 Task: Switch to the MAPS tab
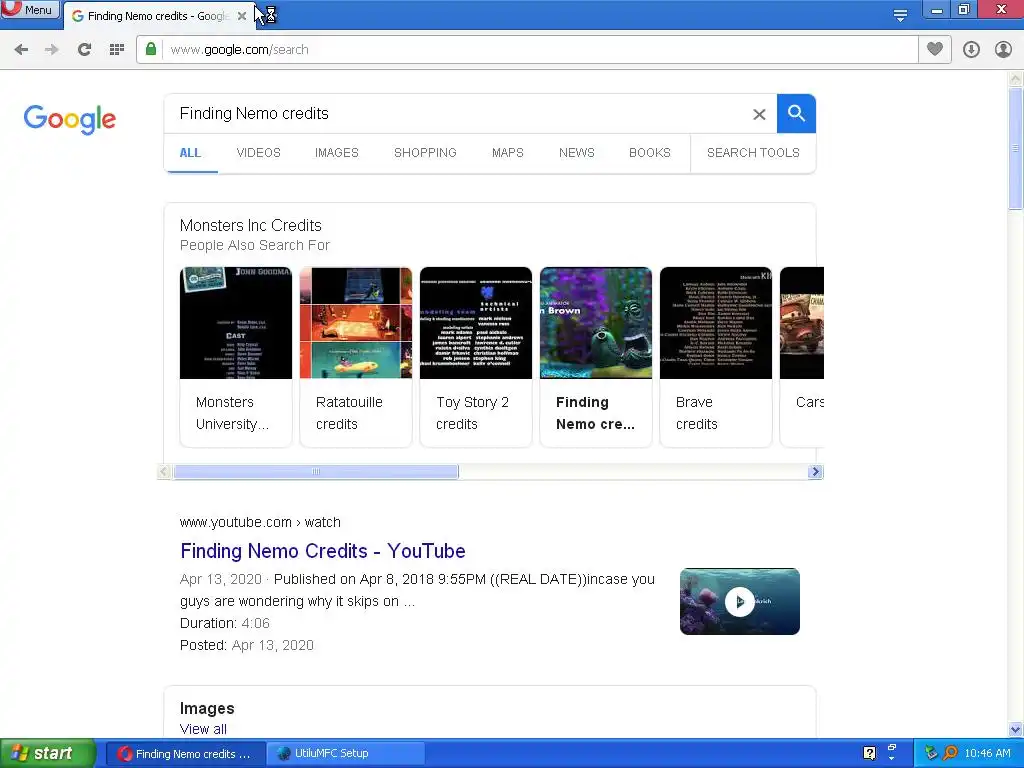507,153
